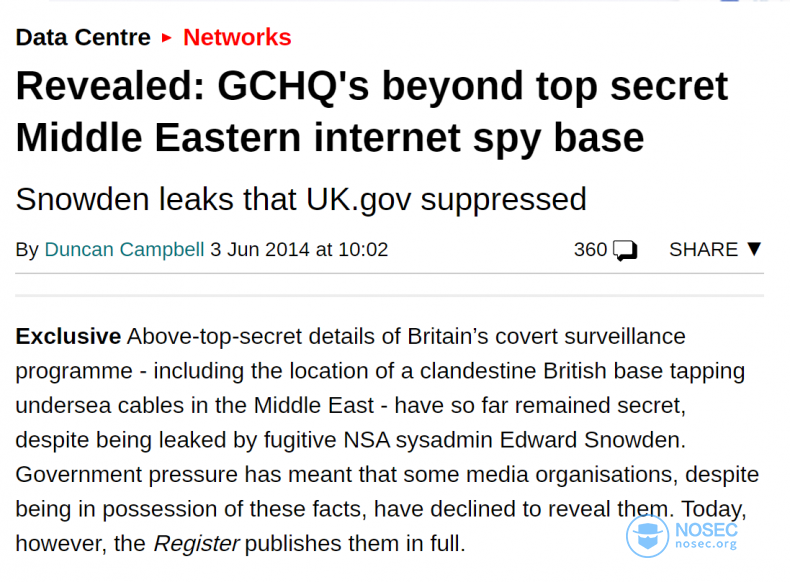Viewport: 790px width, 582px height.
Task: Click the NOSEC masked face logo
Action: pyautogui.click(x=647, y=536)
